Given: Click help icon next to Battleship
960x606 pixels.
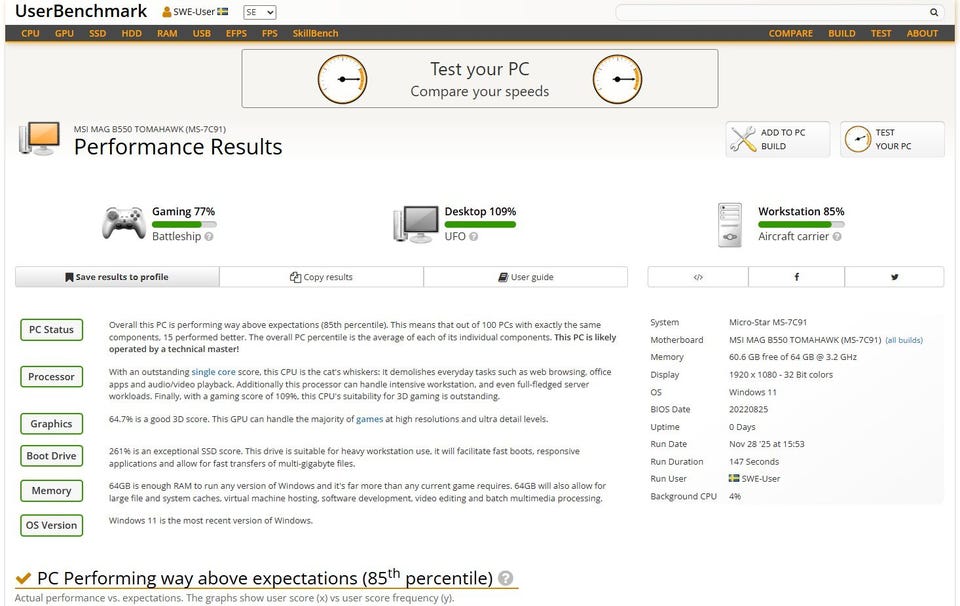Looking at the screenshot, I should [x=209, y=237].
